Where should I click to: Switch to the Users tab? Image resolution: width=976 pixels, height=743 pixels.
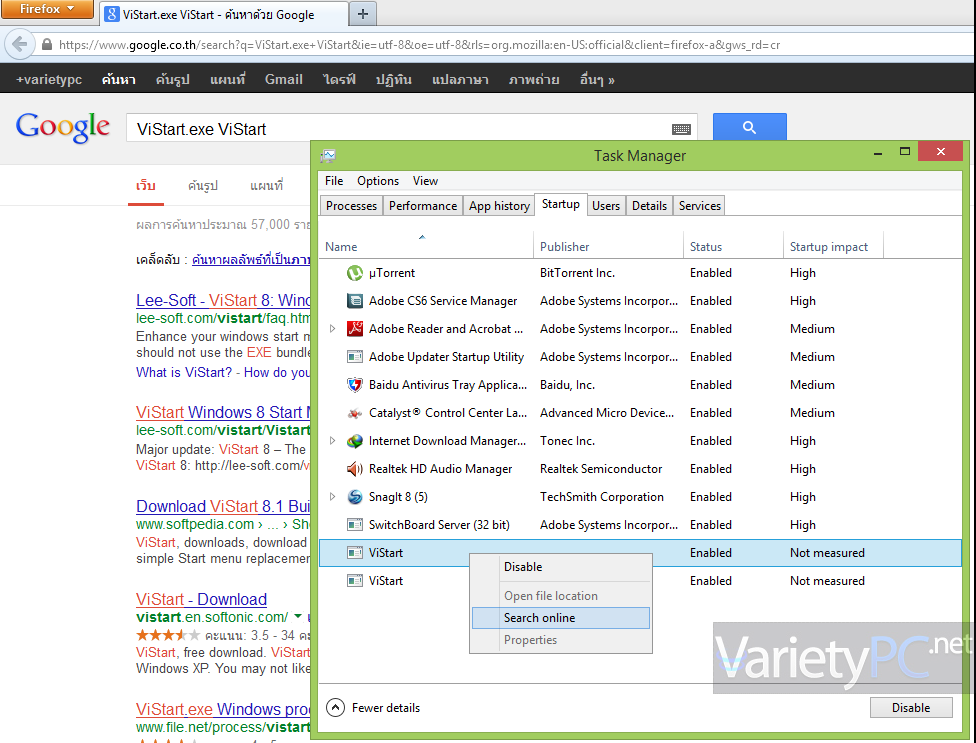pyautogui.click(x=606, y=205)
